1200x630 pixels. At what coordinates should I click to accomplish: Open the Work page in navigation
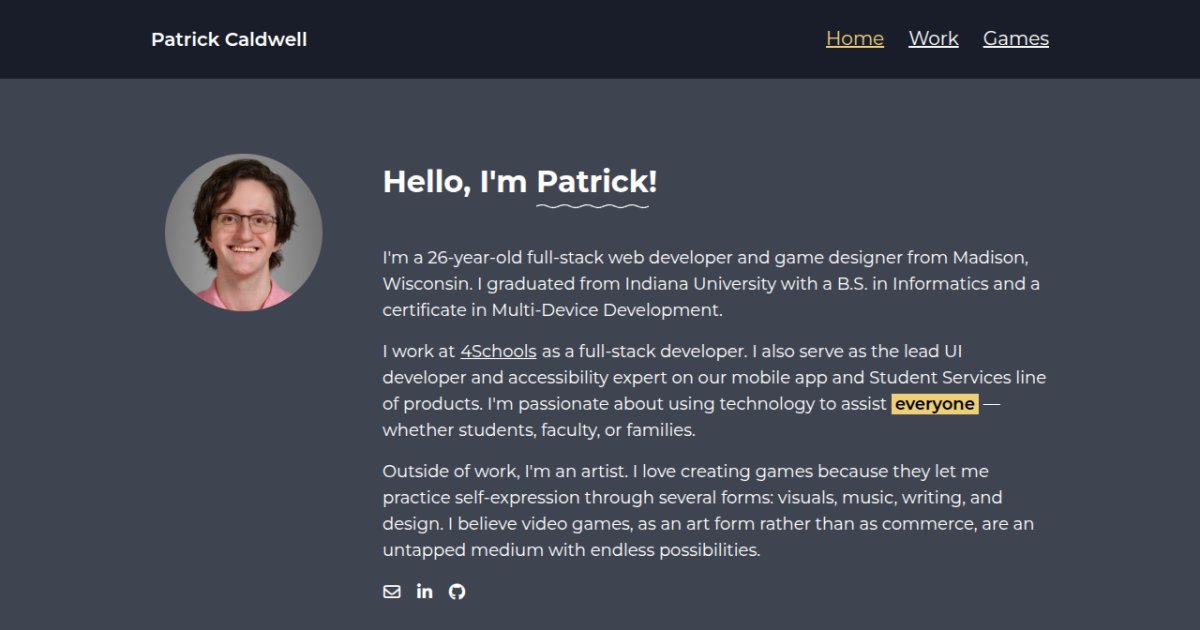click(x=933, y=39)
